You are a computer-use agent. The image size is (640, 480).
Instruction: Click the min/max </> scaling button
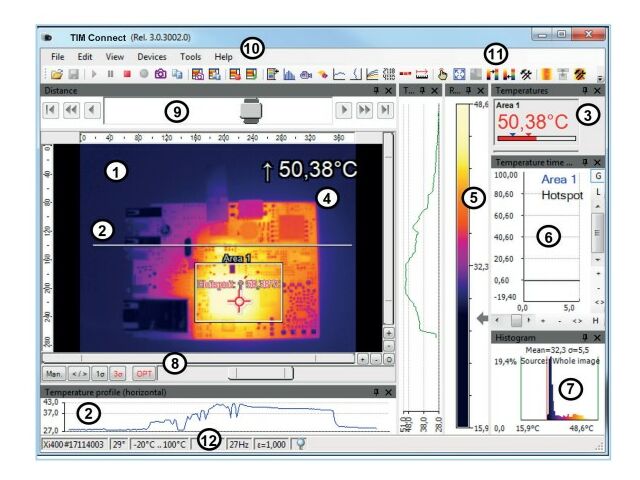pos(79,372)
